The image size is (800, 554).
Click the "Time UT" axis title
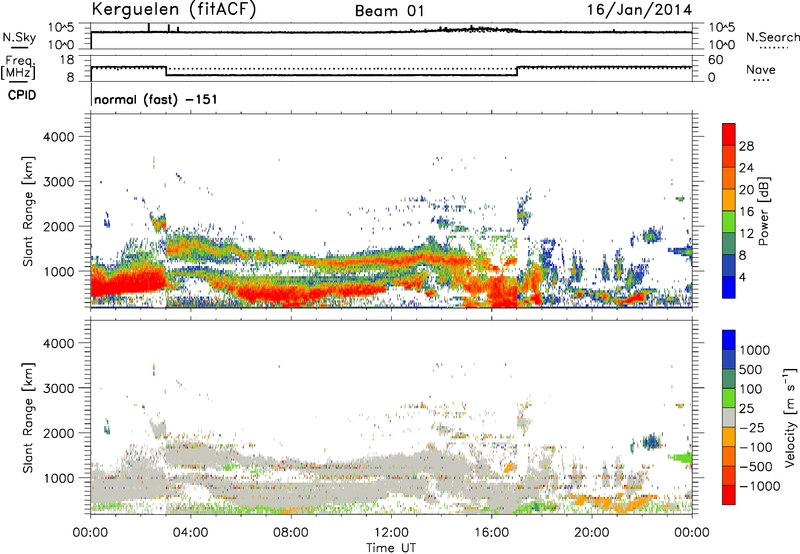tap(391, 547)
